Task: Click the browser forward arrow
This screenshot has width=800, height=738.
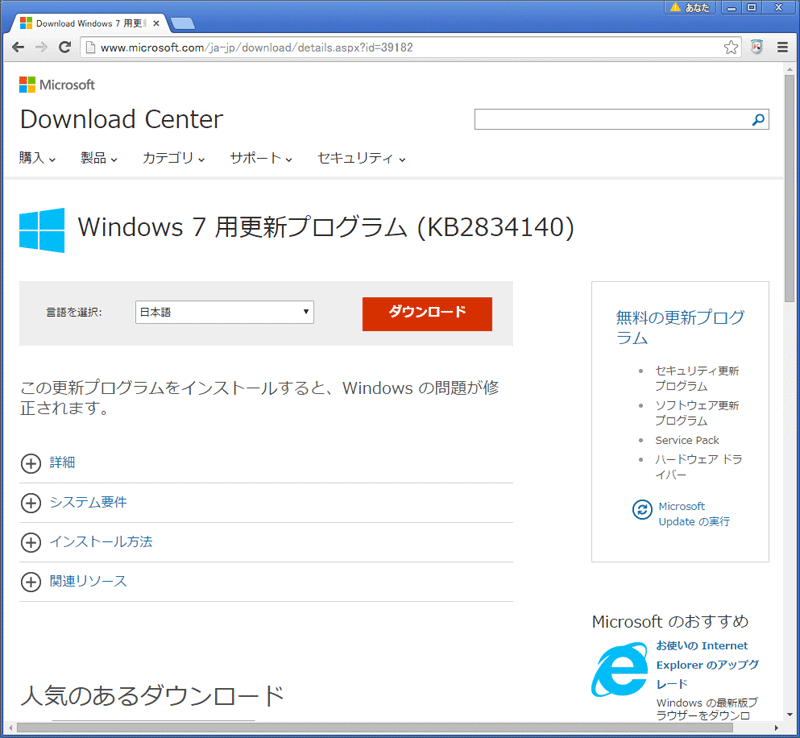Action: click(x=41, y=47)
